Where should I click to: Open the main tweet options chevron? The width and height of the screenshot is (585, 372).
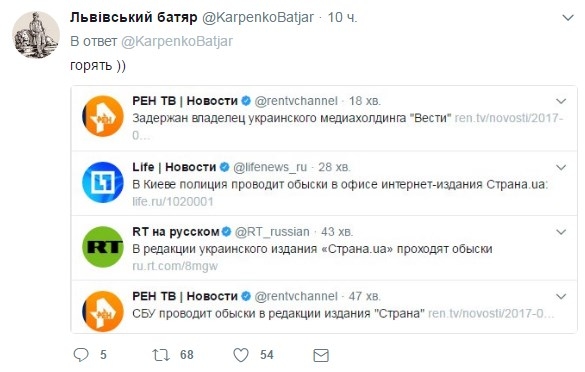click(568, 18)
